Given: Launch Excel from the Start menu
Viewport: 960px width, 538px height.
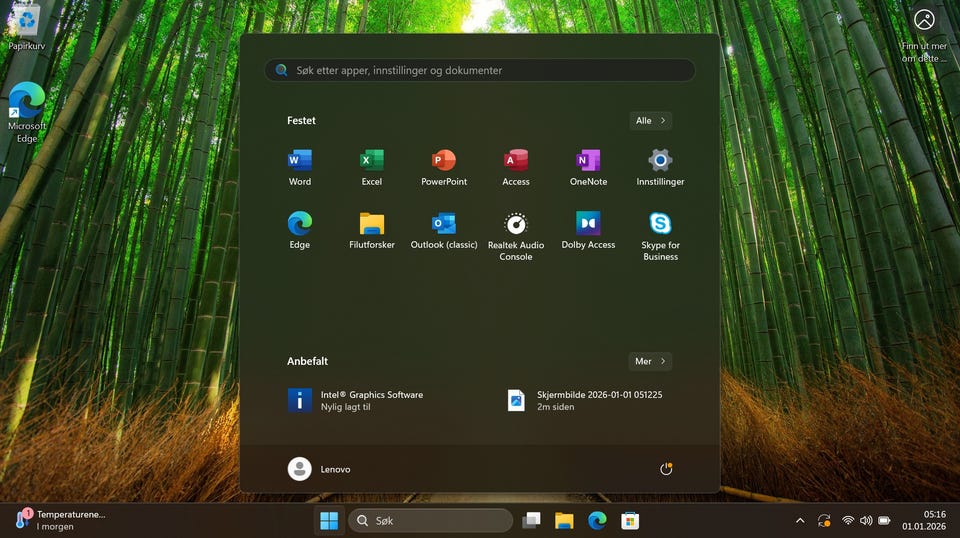Looking at the screenshot, I should [x=372, y=167].
